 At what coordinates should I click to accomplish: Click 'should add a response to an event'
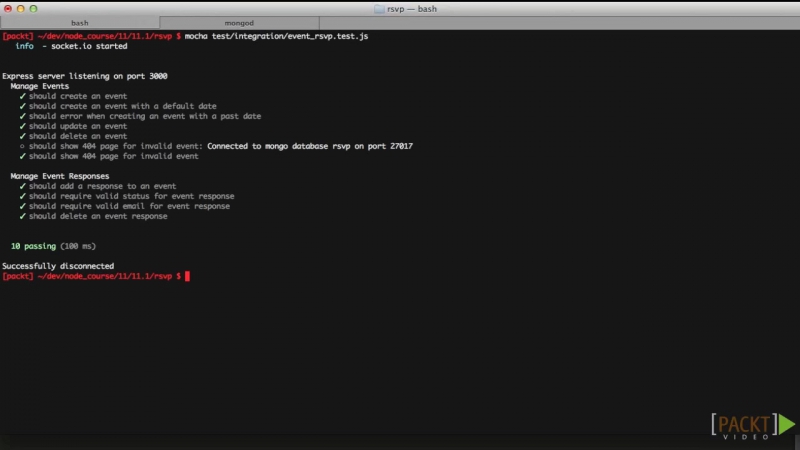(x=103, y=186)
